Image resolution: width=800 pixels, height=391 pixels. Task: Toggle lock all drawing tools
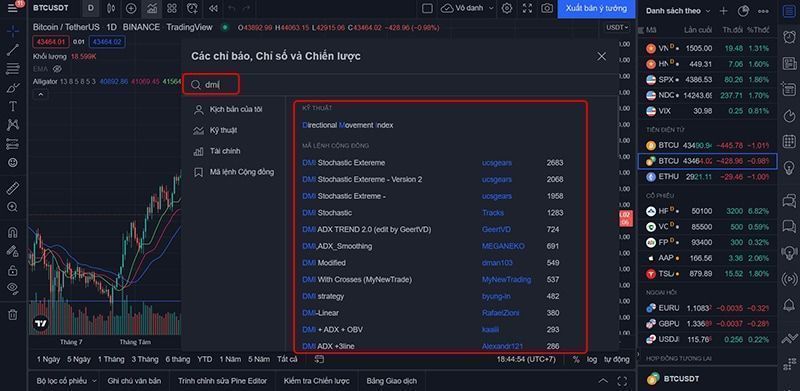pos(13,270)
